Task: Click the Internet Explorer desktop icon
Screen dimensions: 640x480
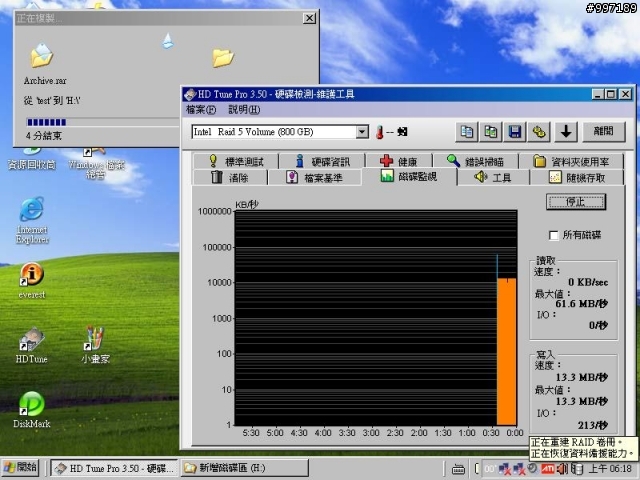Action: click(x=32, y=221)
